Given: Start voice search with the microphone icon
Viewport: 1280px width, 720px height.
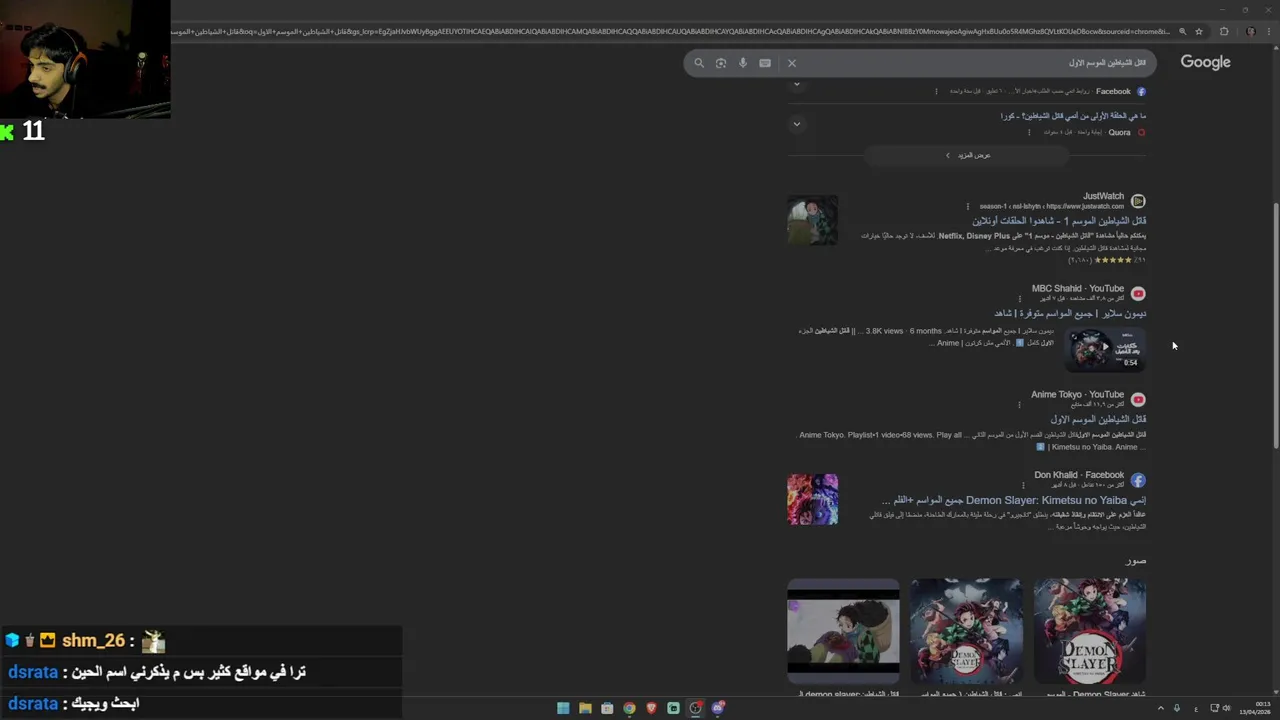Looking at the screenshot, I should 743,63.
